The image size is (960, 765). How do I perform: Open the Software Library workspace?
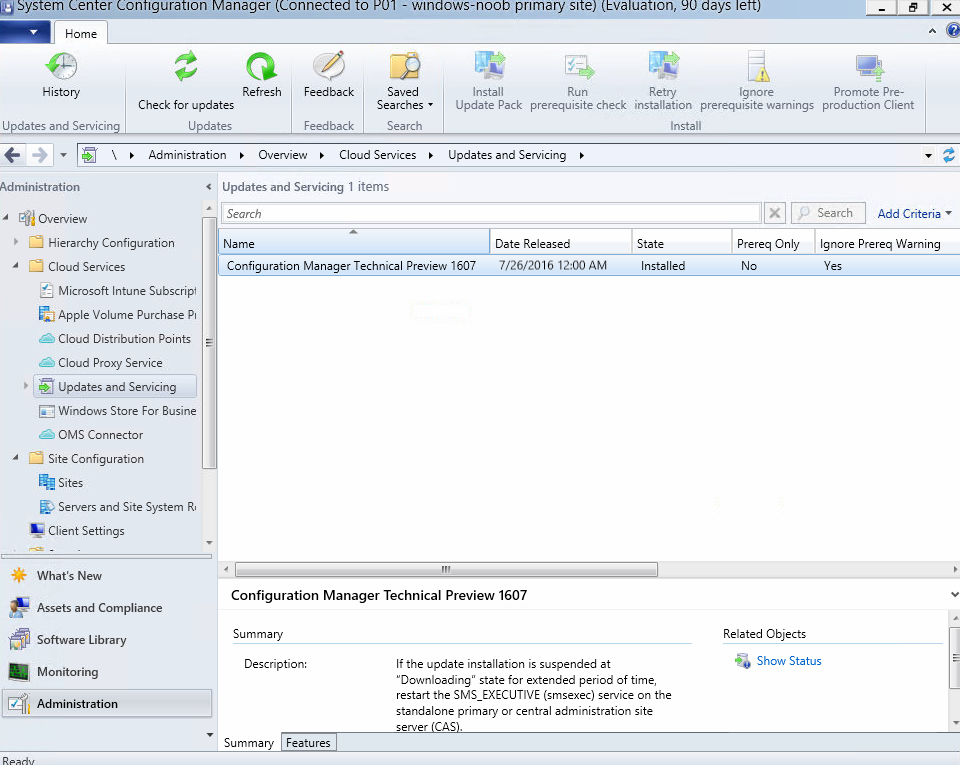(x=107, y=640)
